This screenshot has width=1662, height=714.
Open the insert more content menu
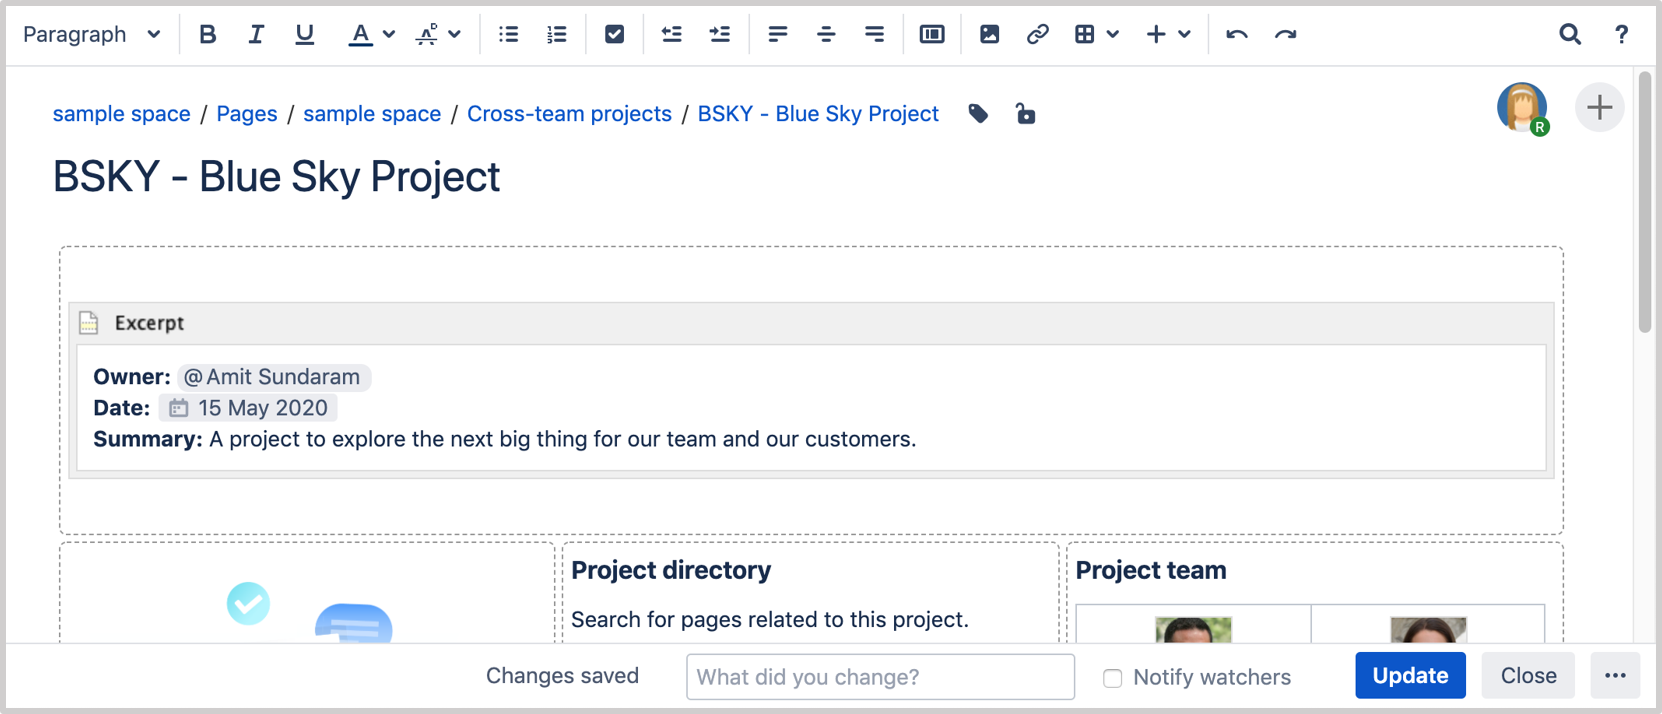(1168, 34)
